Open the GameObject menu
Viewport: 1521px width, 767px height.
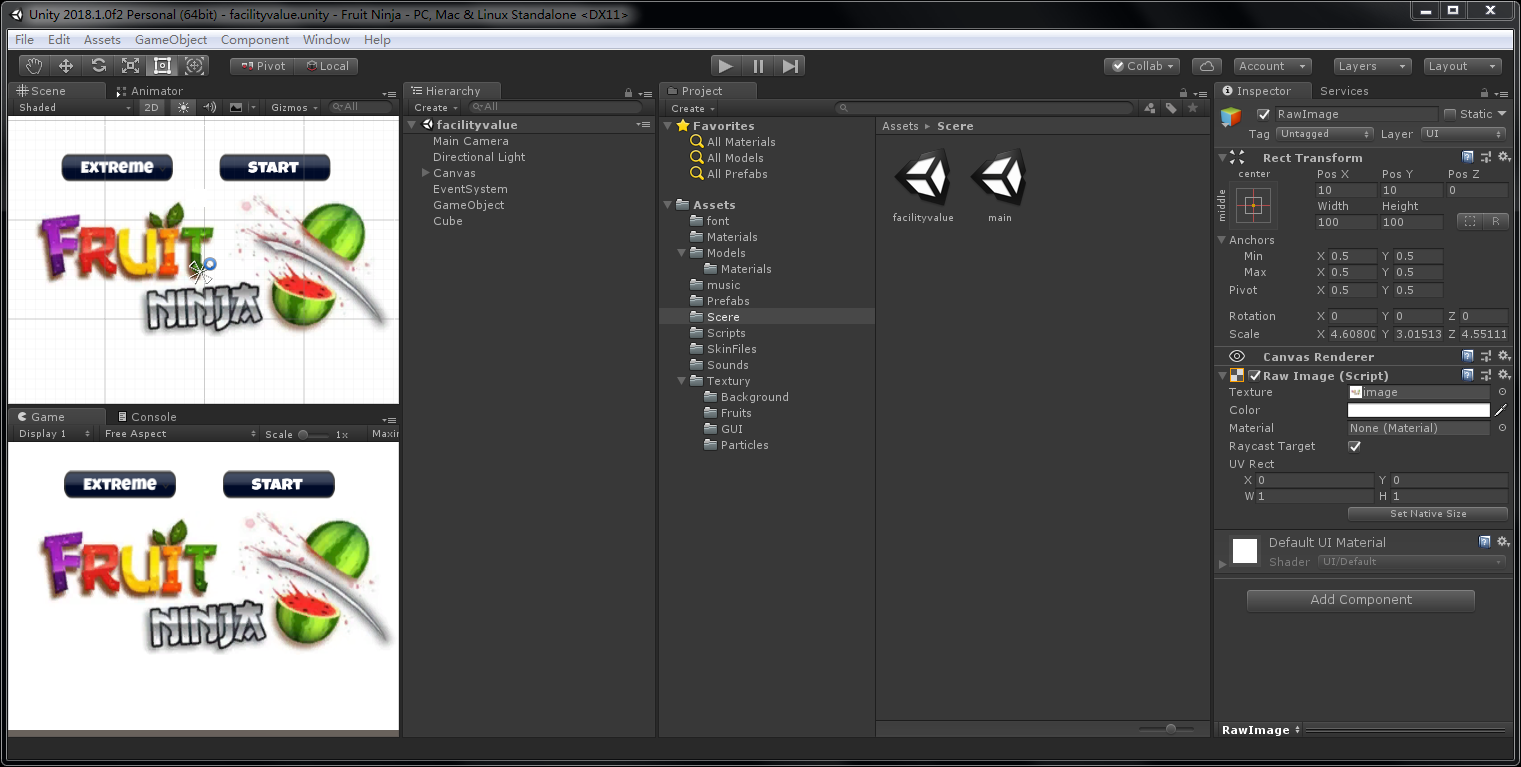[171, 40]
